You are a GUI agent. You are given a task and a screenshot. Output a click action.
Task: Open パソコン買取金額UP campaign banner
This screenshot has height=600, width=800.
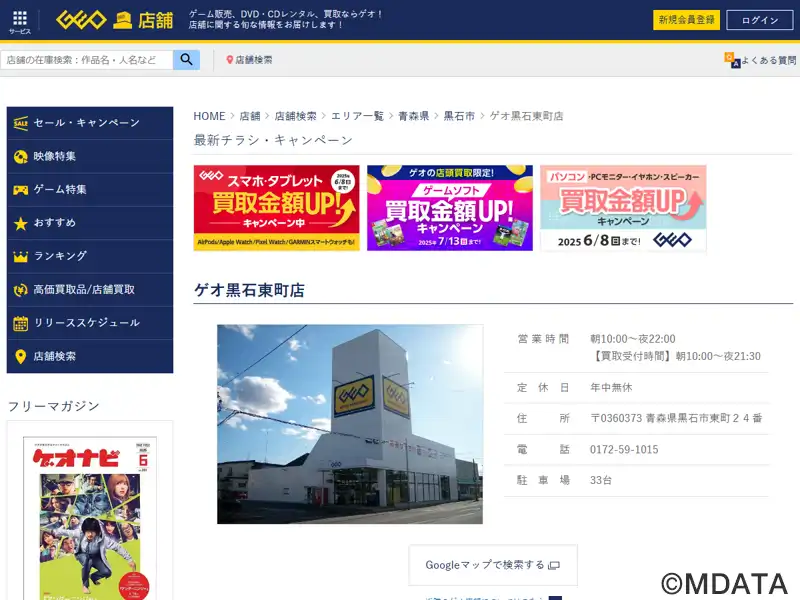pos(623,208)
